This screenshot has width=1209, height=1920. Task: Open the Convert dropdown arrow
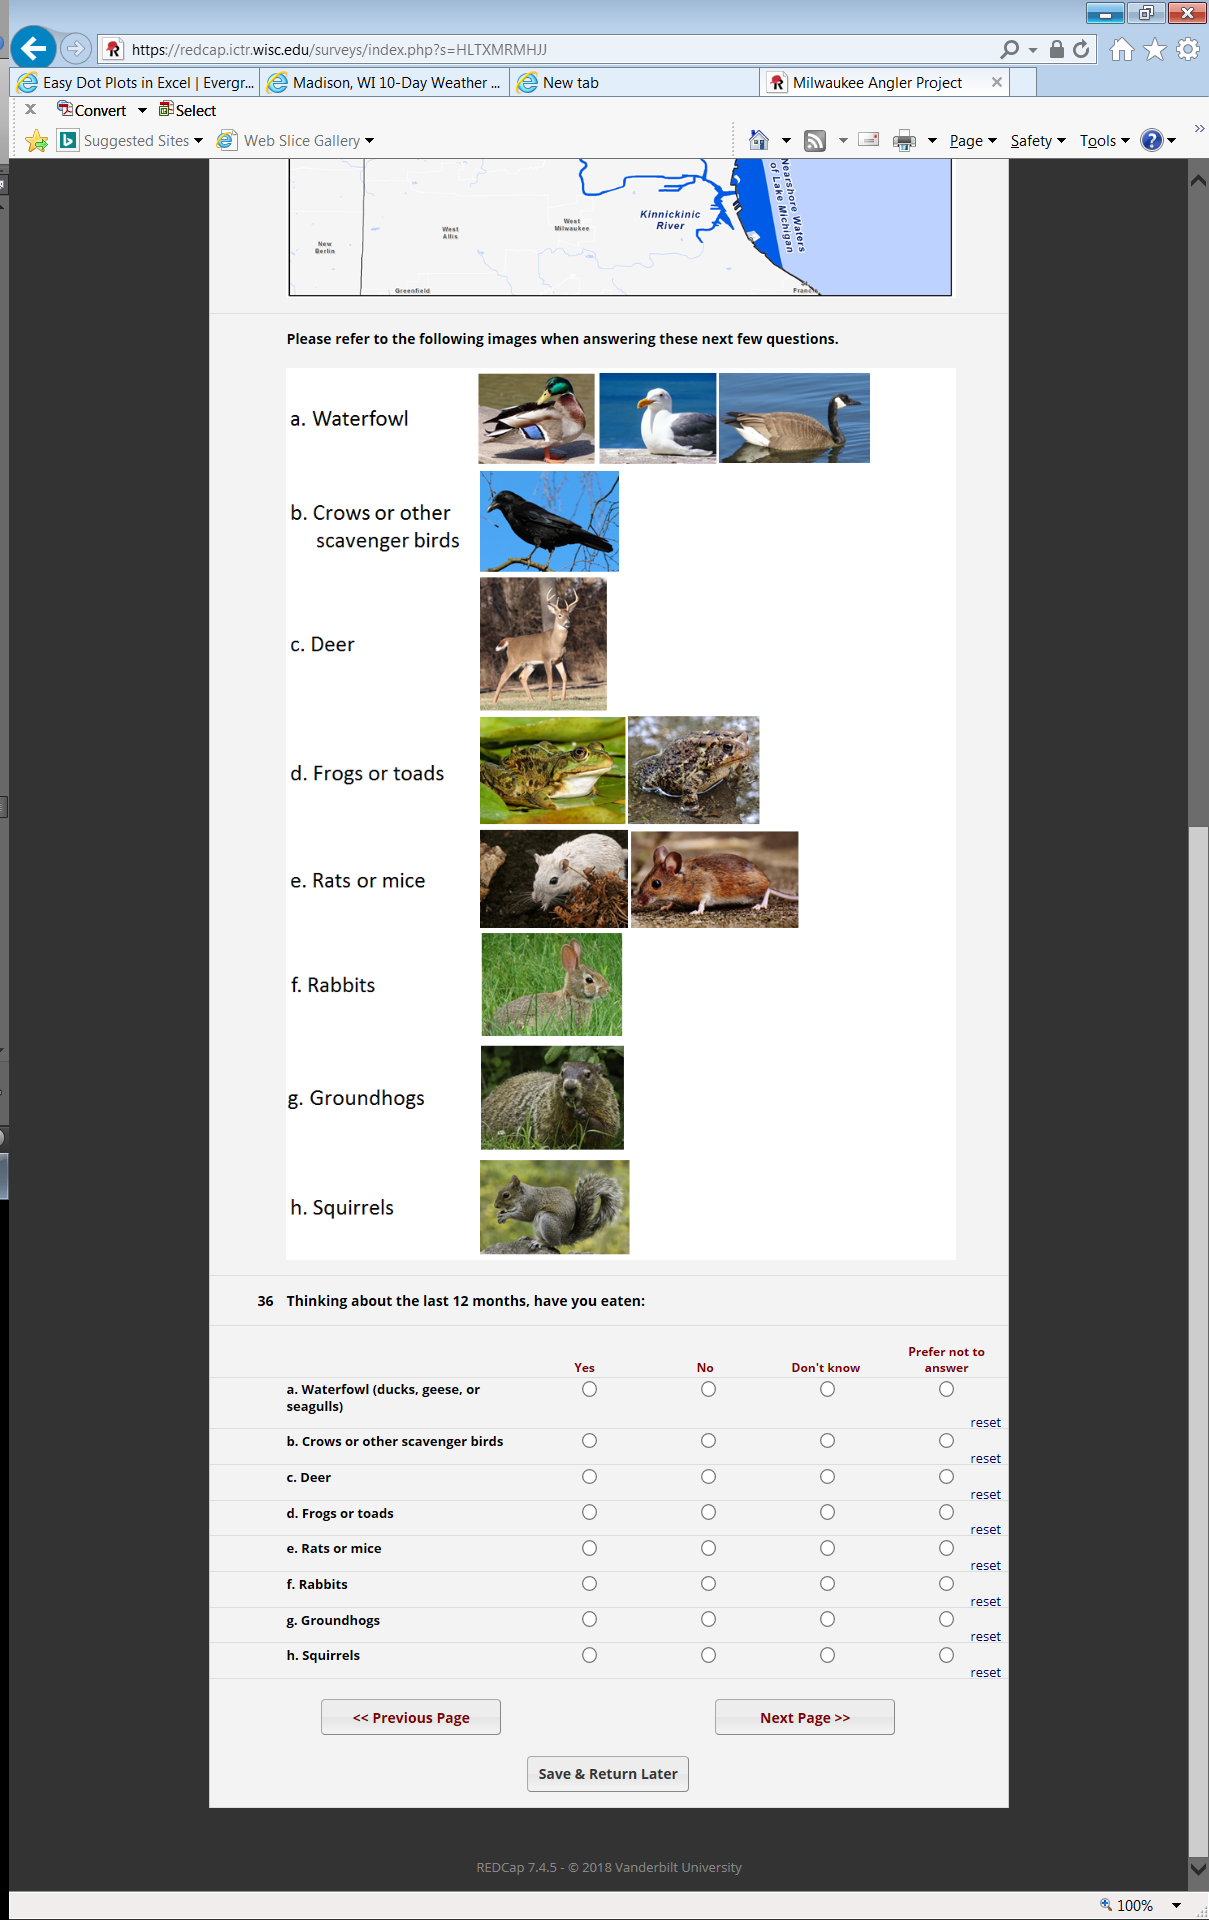(x=142, y=110)
